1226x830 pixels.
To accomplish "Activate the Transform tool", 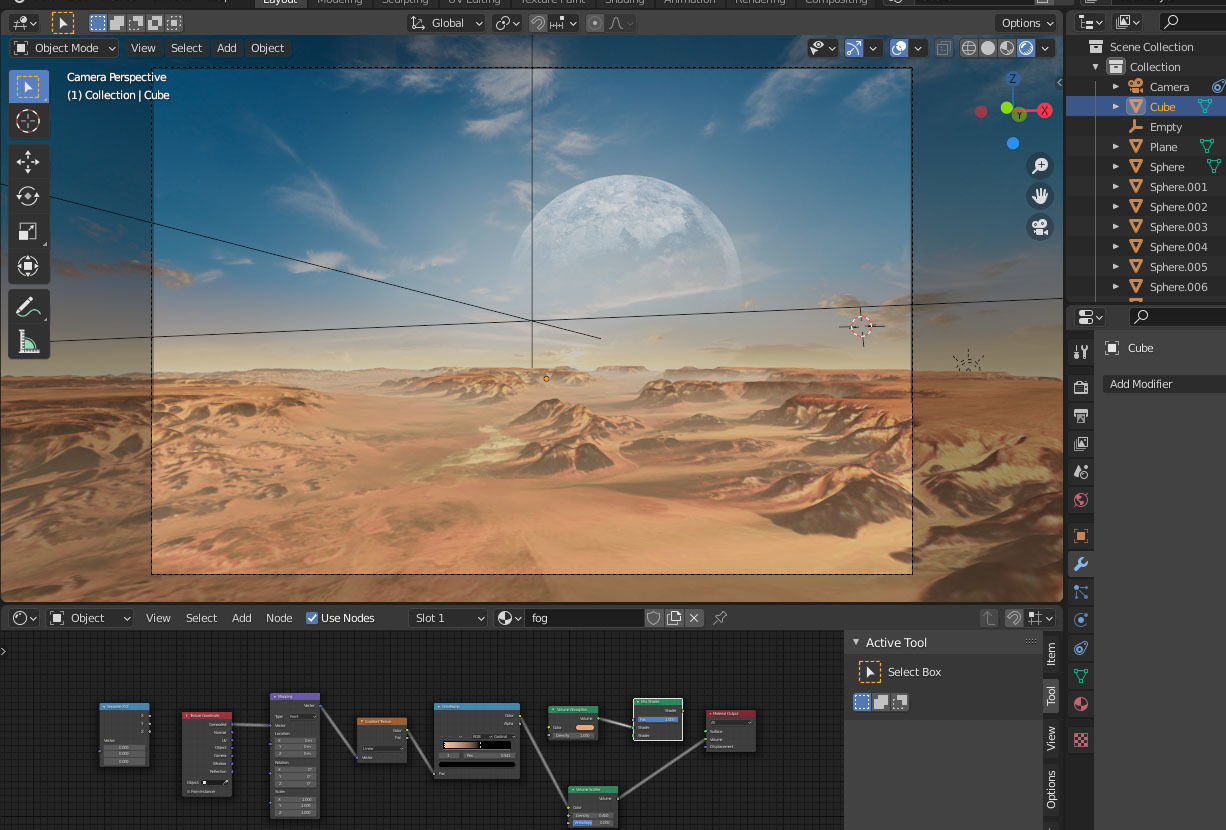I will coord(28,267).
